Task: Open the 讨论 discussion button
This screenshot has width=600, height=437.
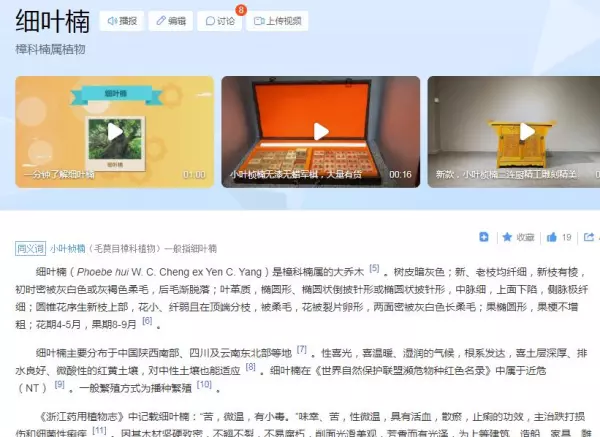Action: (x=220, y=21)
